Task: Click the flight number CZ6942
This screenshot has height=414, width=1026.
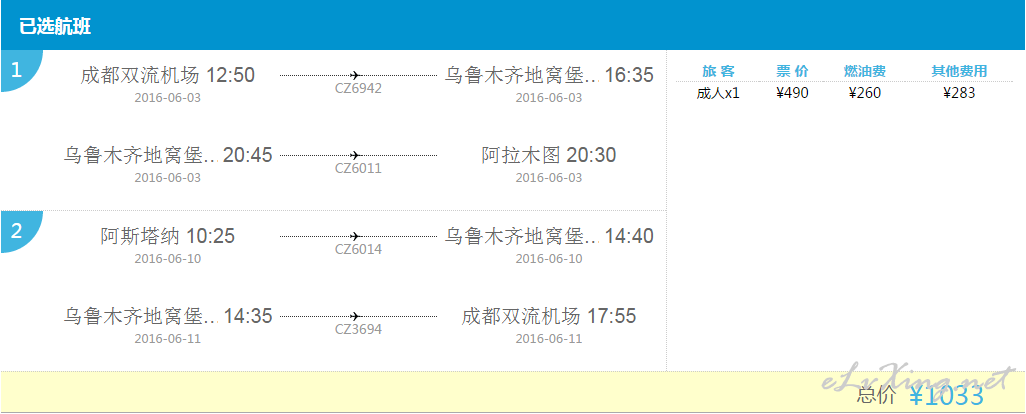Action: (358, 88)
